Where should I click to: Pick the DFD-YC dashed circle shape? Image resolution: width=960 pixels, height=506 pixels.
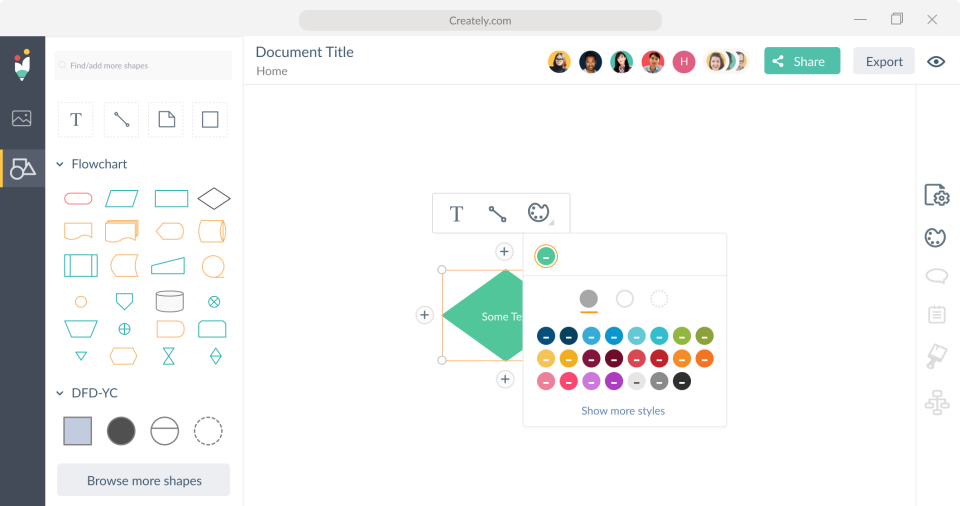click(208, 431)
